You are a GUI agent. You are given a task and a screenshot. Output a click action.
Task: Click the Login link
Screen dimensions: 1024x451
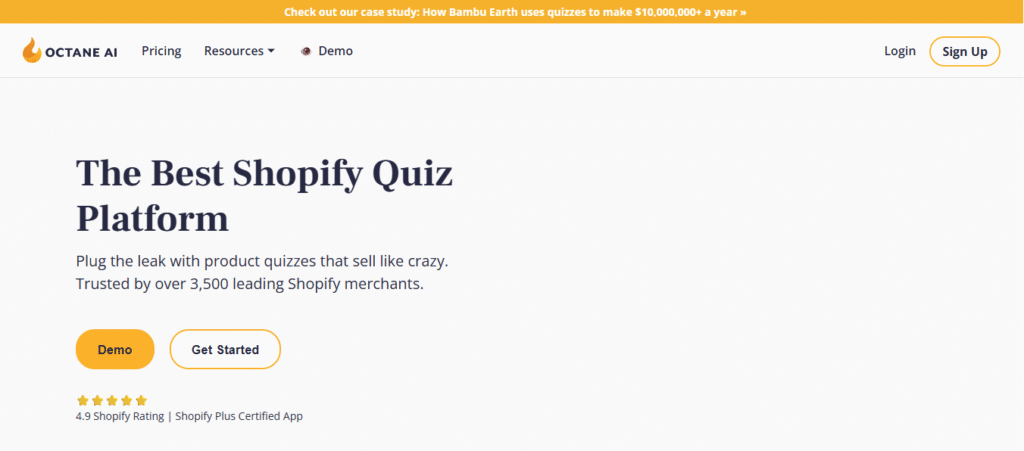900,51
